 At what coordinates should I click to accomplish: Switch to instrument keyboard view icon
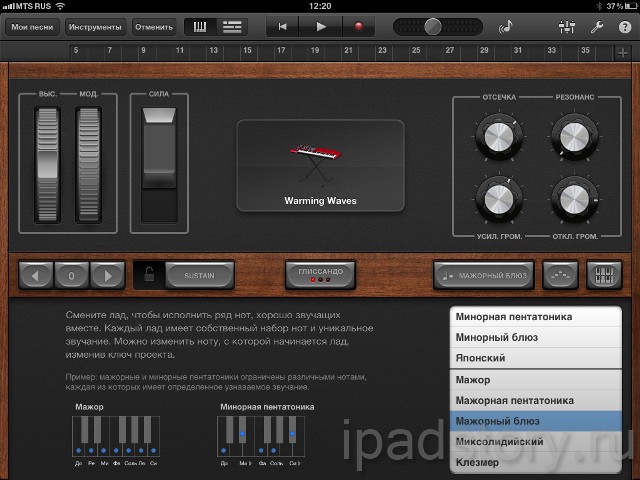200,27
